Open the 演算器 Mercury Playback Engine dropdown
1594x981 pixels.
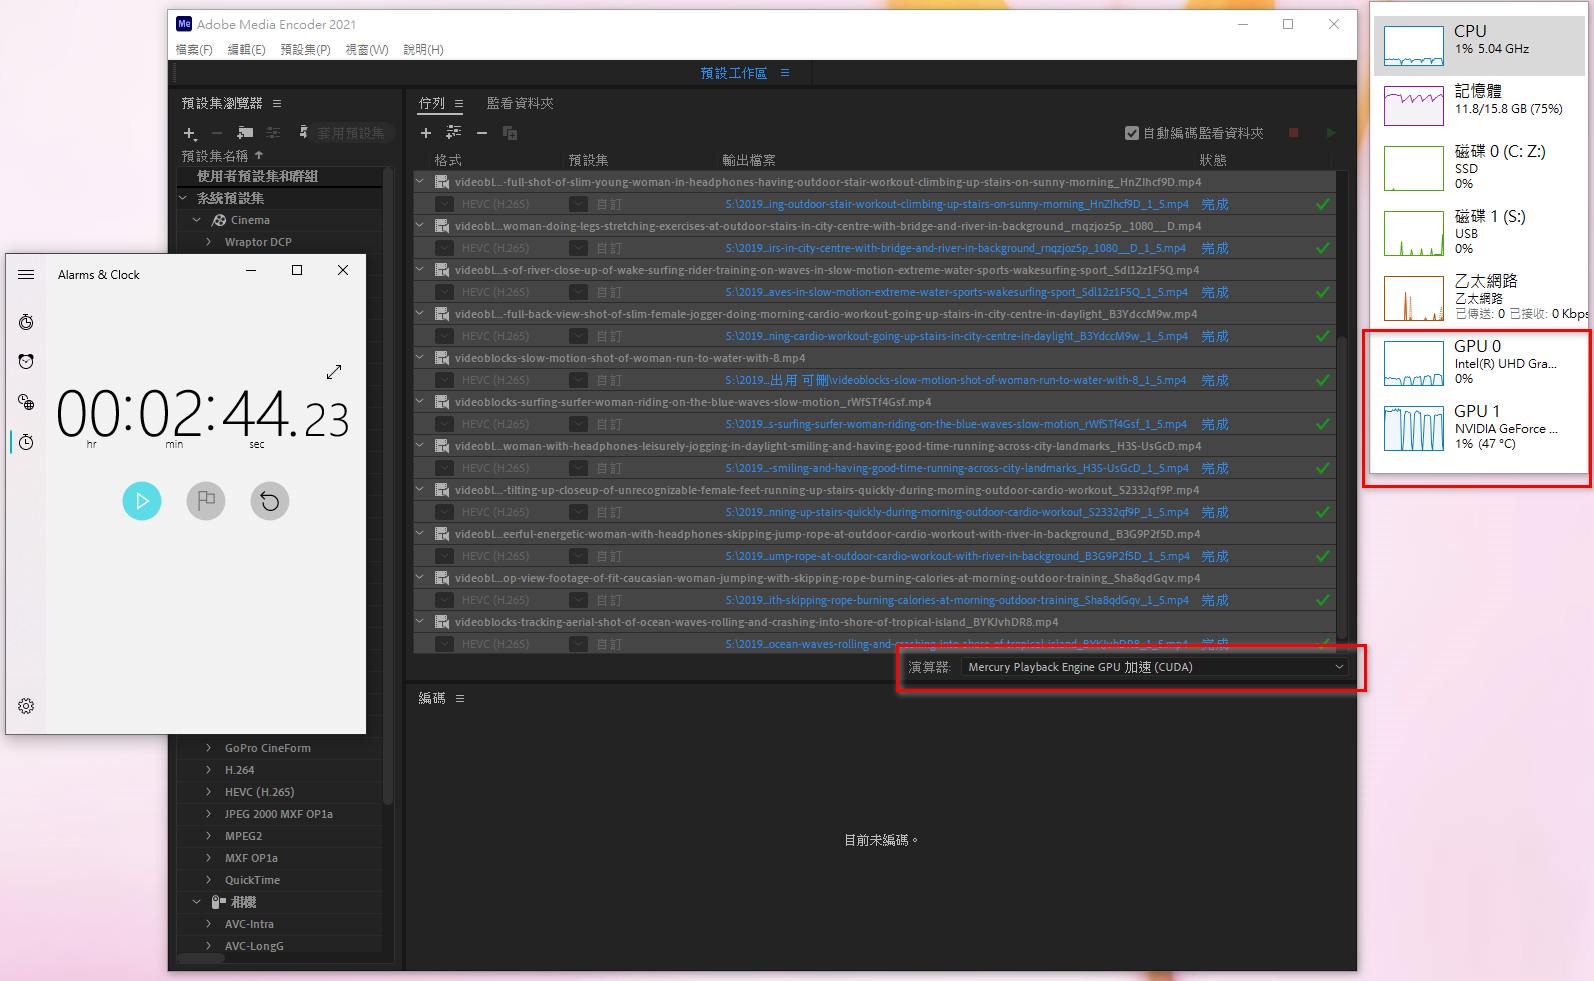tap(1155, 667)
